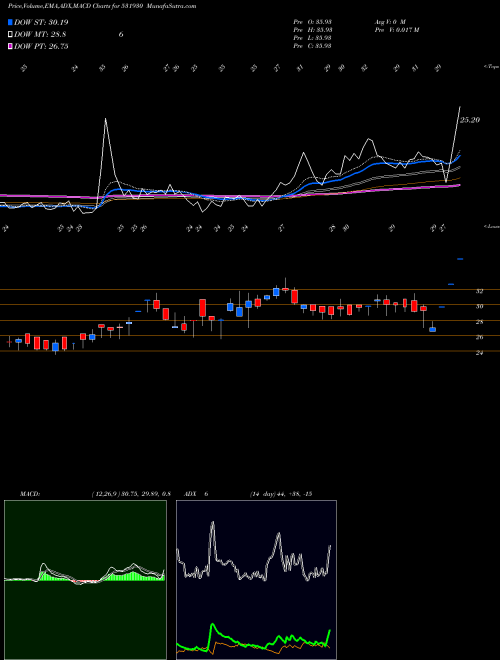Click the 'MACD:' panel label
The image size is (500, 660).
pos(29,494)
